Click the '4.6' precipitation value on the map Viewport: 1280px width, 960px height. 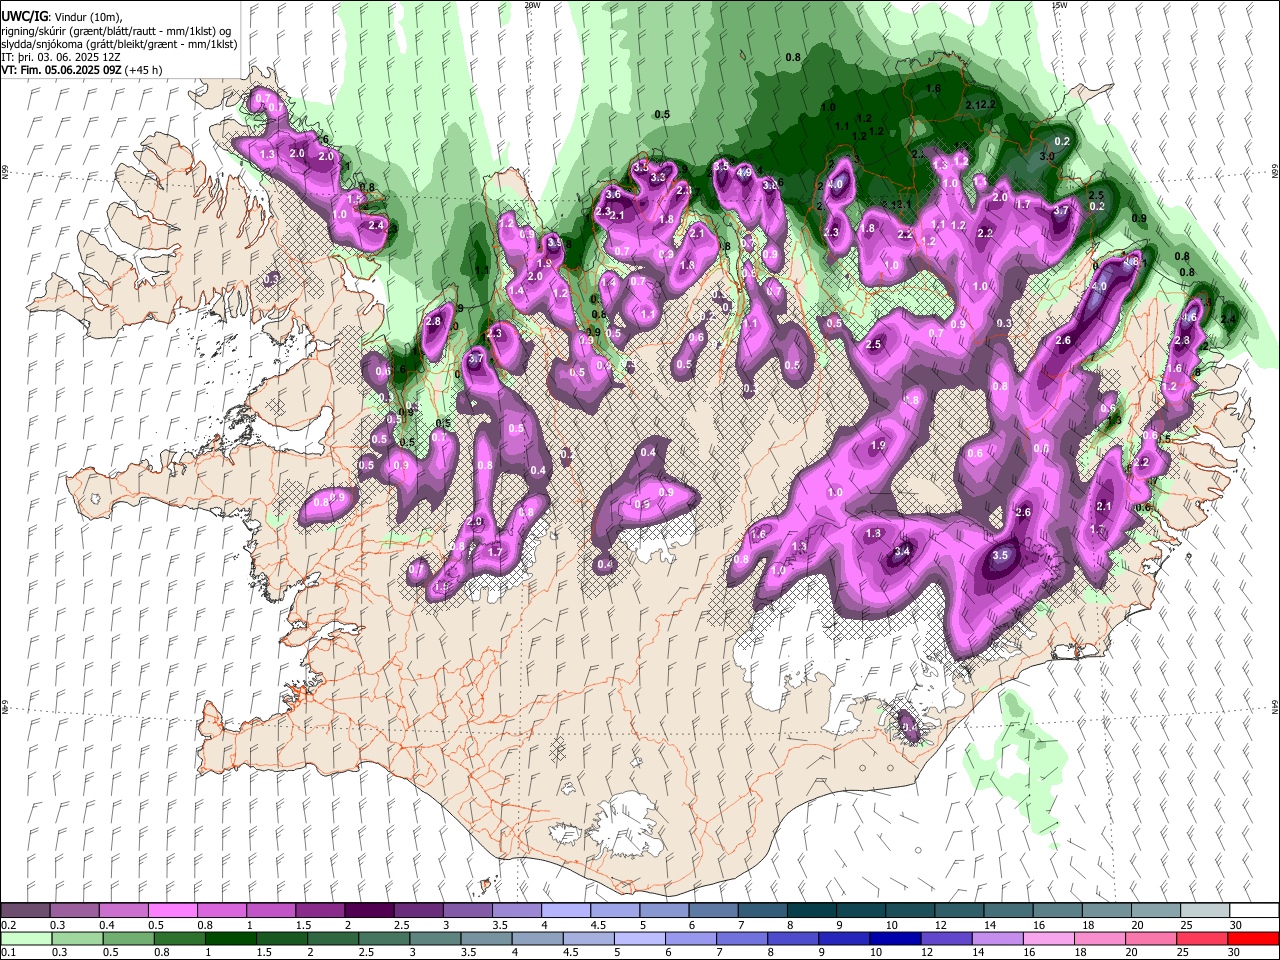1189,317
